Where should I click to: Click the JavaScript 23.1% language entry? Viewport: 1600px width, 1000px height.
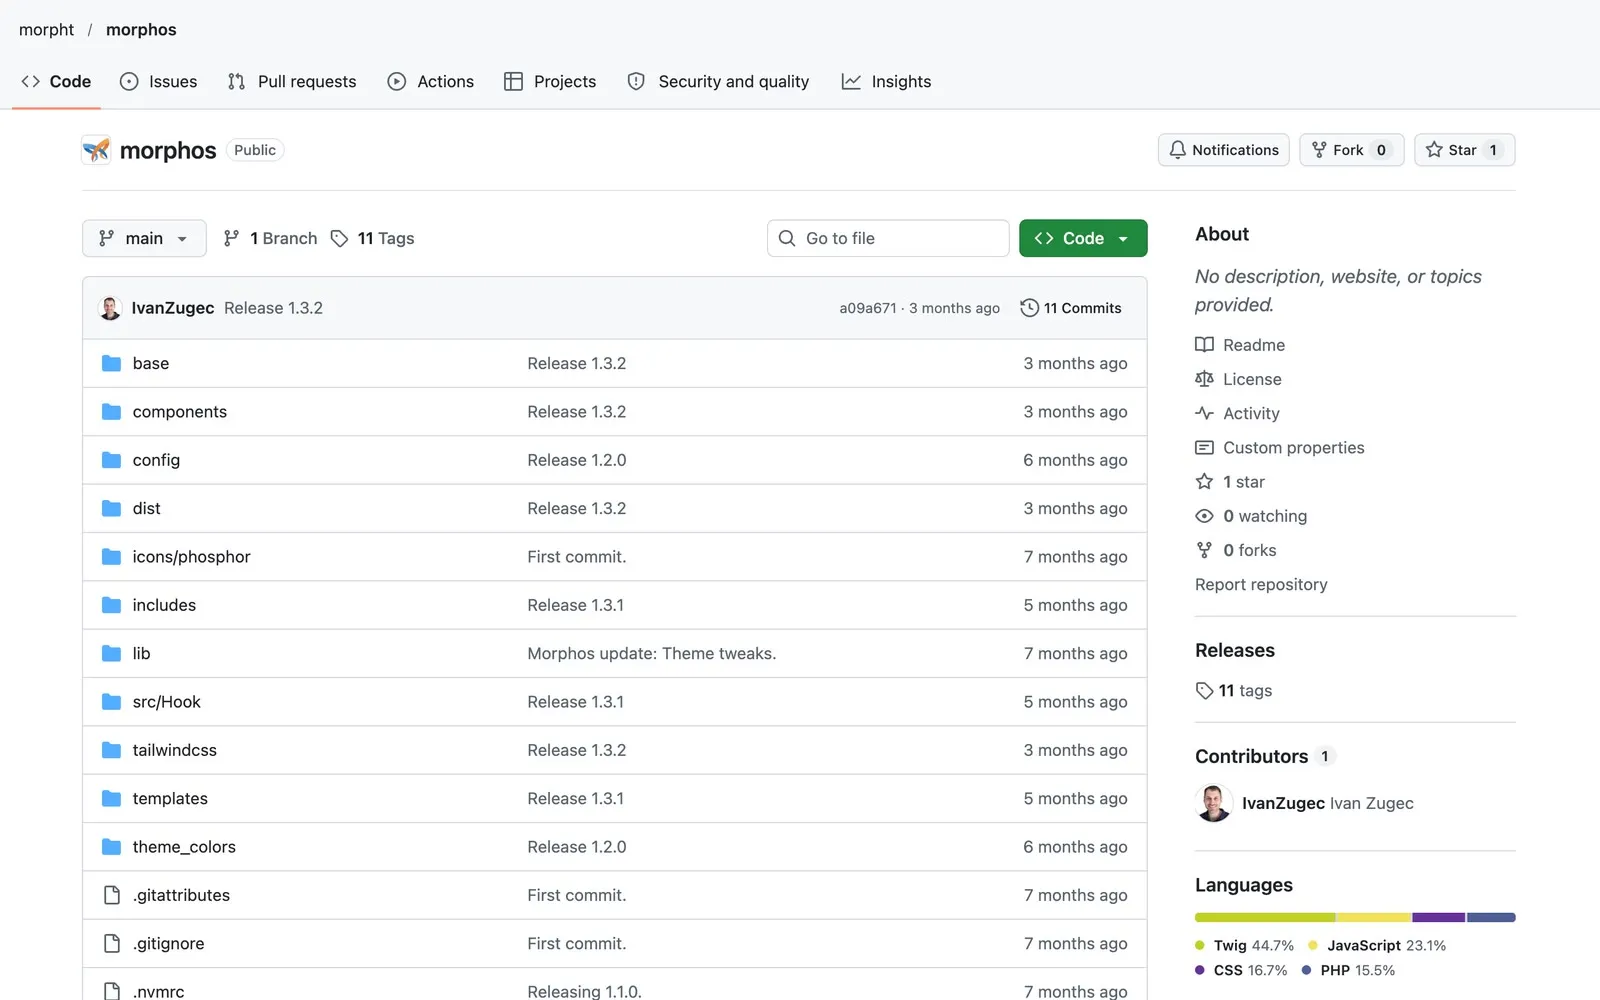1377,945
